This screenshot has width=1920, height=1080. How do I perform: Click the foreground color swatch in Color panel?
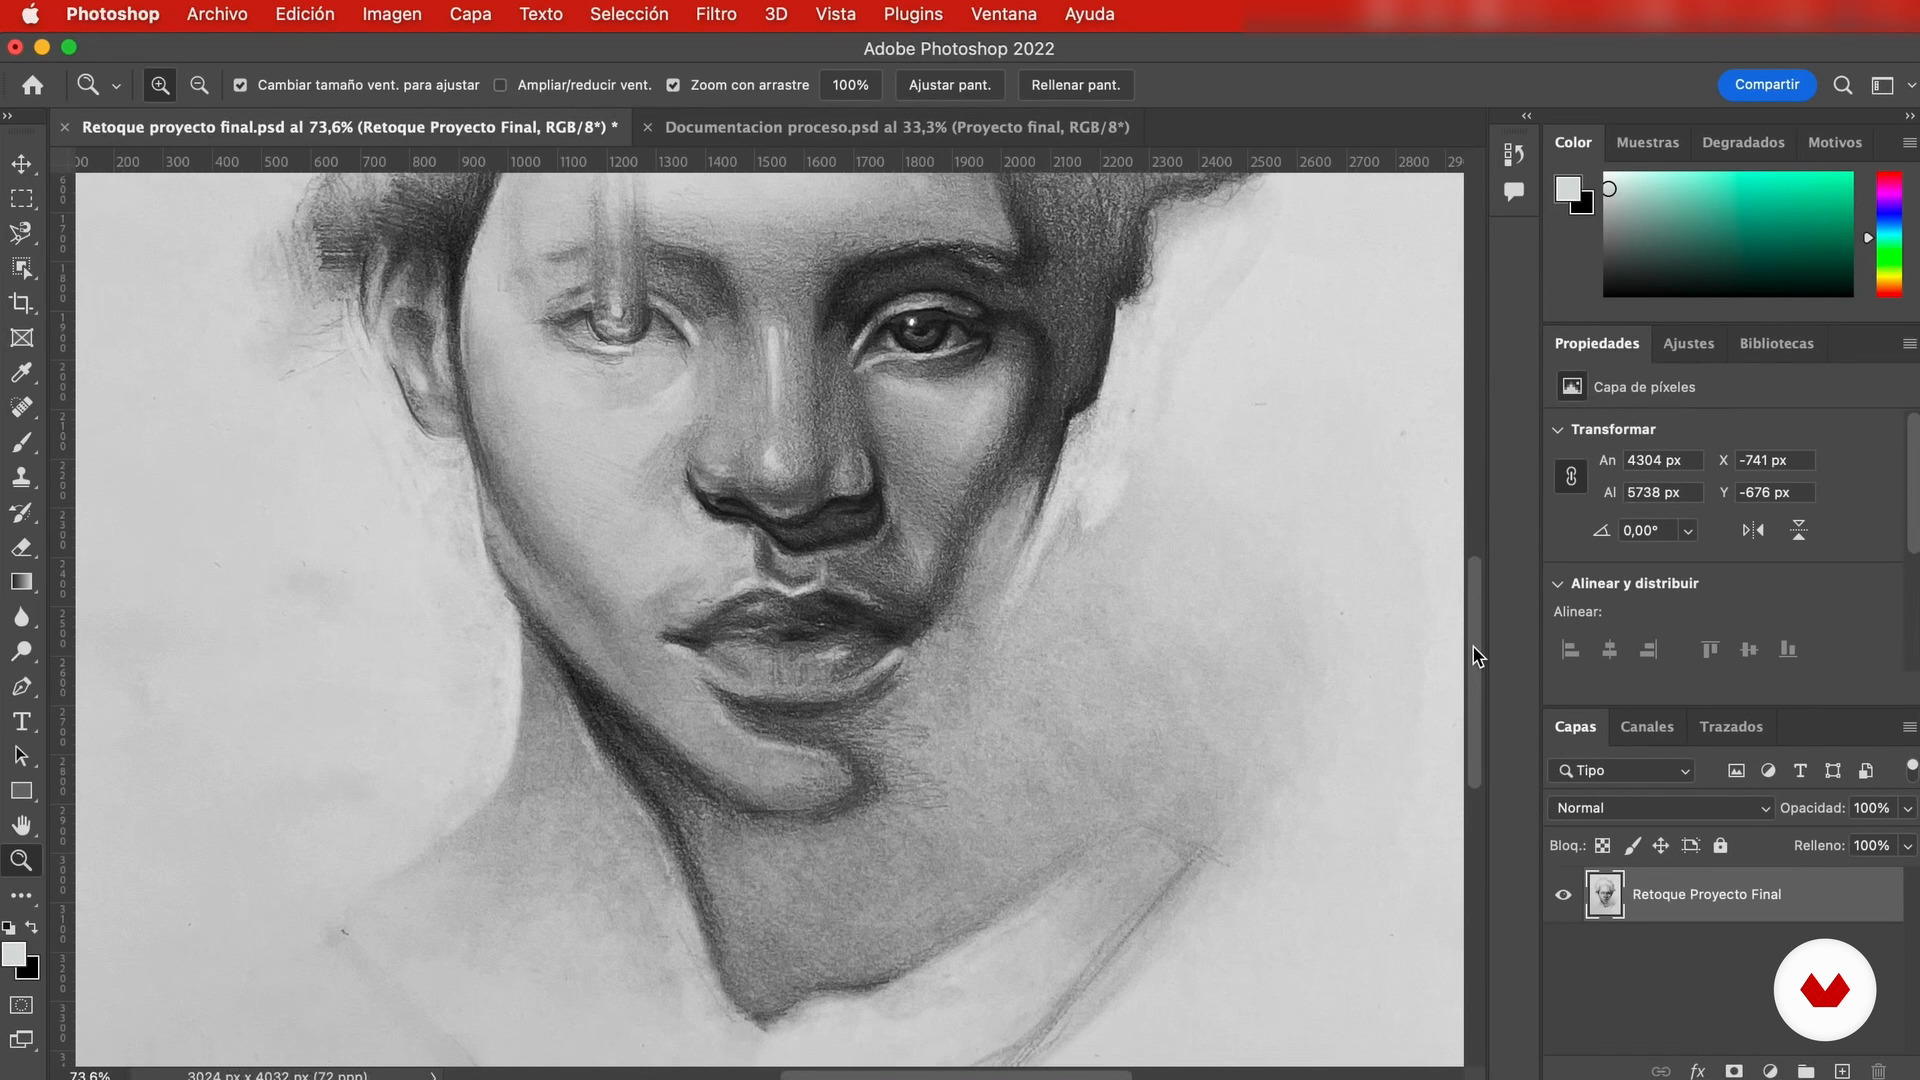(1567, 188)
